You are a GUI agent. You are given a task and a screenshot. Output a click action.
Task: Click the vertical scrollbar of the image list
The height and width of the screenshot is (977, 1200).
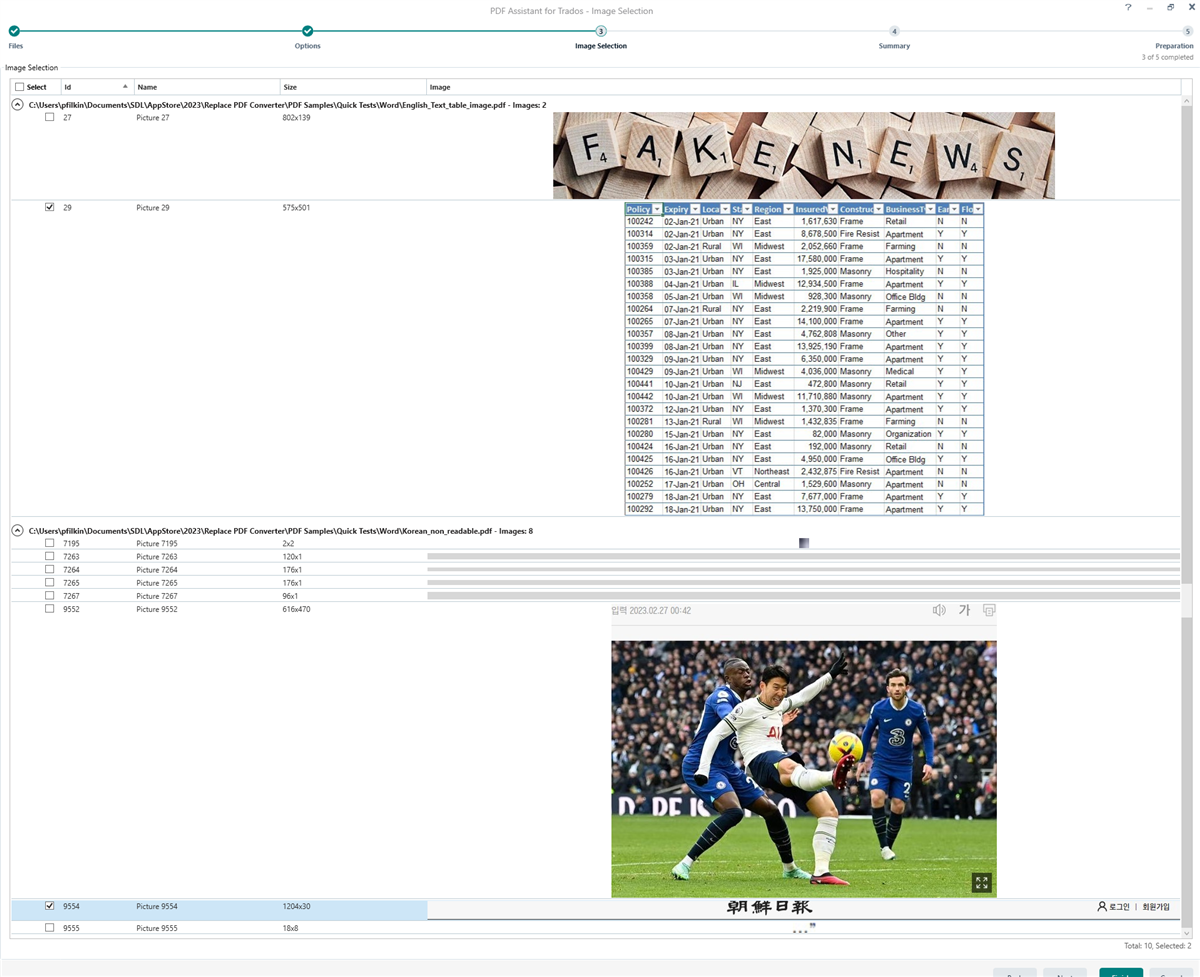pos(1187,515)
